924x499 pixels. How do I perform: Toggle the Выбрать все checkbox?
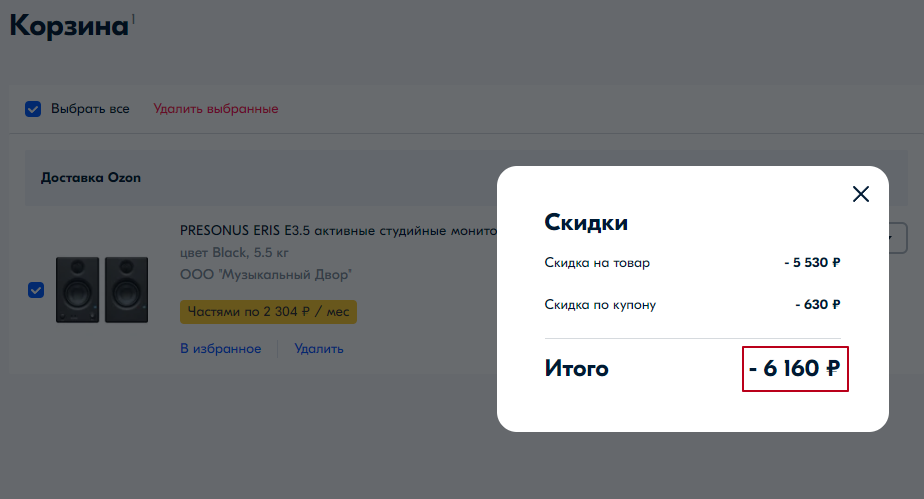point(33,109)
